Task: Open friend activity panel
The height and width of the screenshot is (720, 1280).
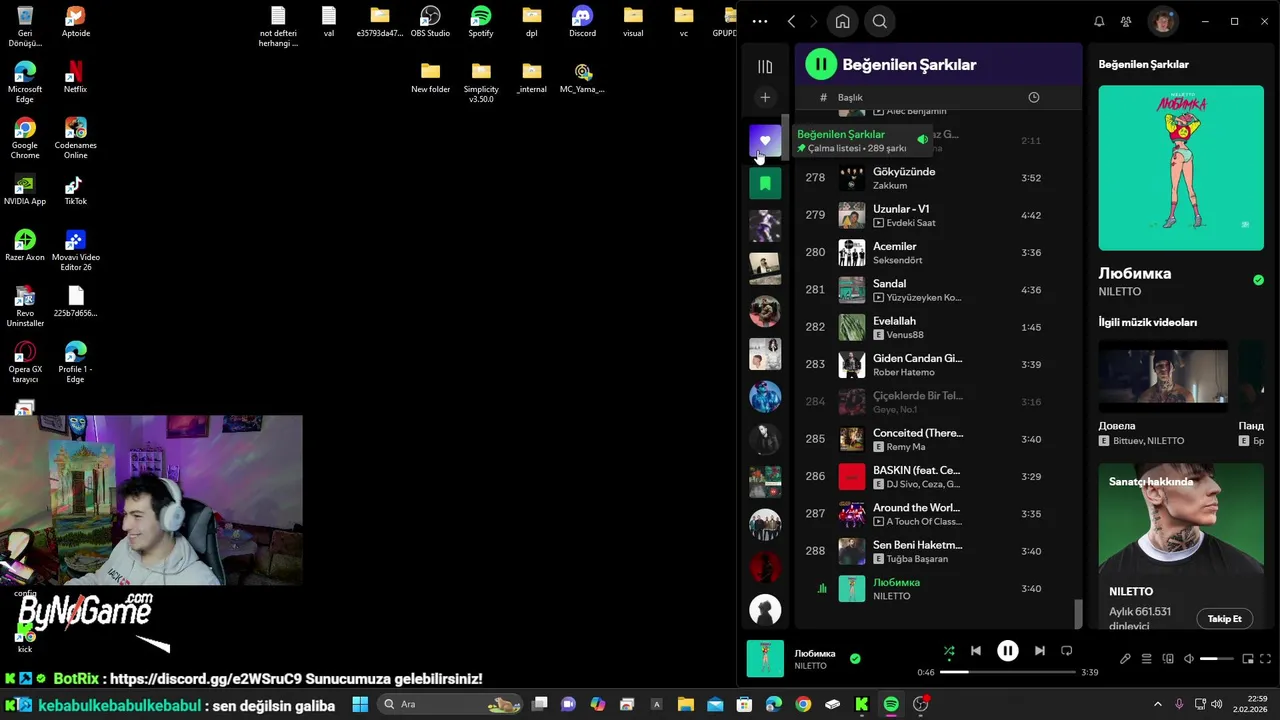Action: click(1126, 21)
